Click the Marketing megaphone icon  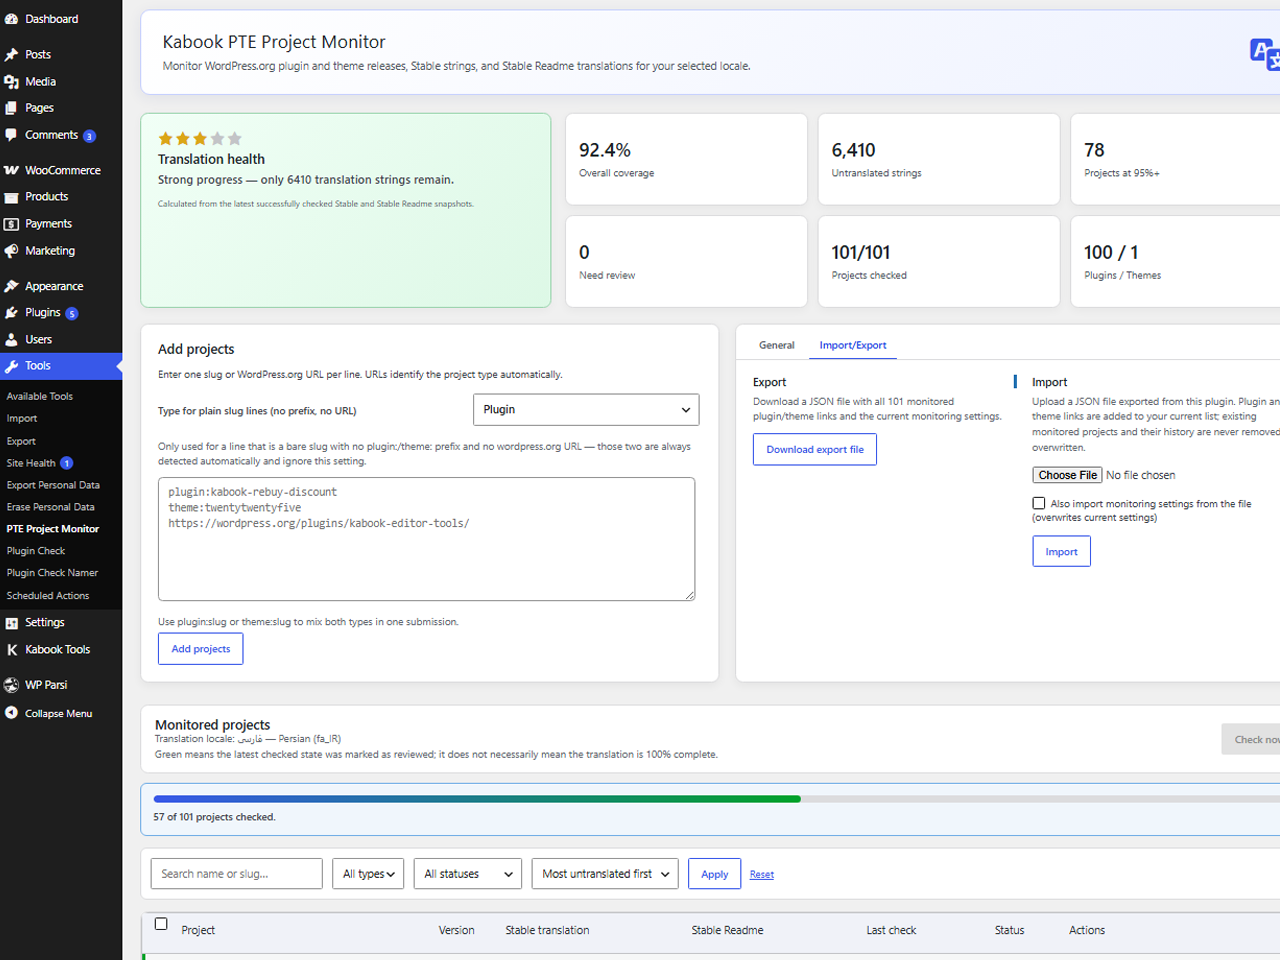(11, 251)
